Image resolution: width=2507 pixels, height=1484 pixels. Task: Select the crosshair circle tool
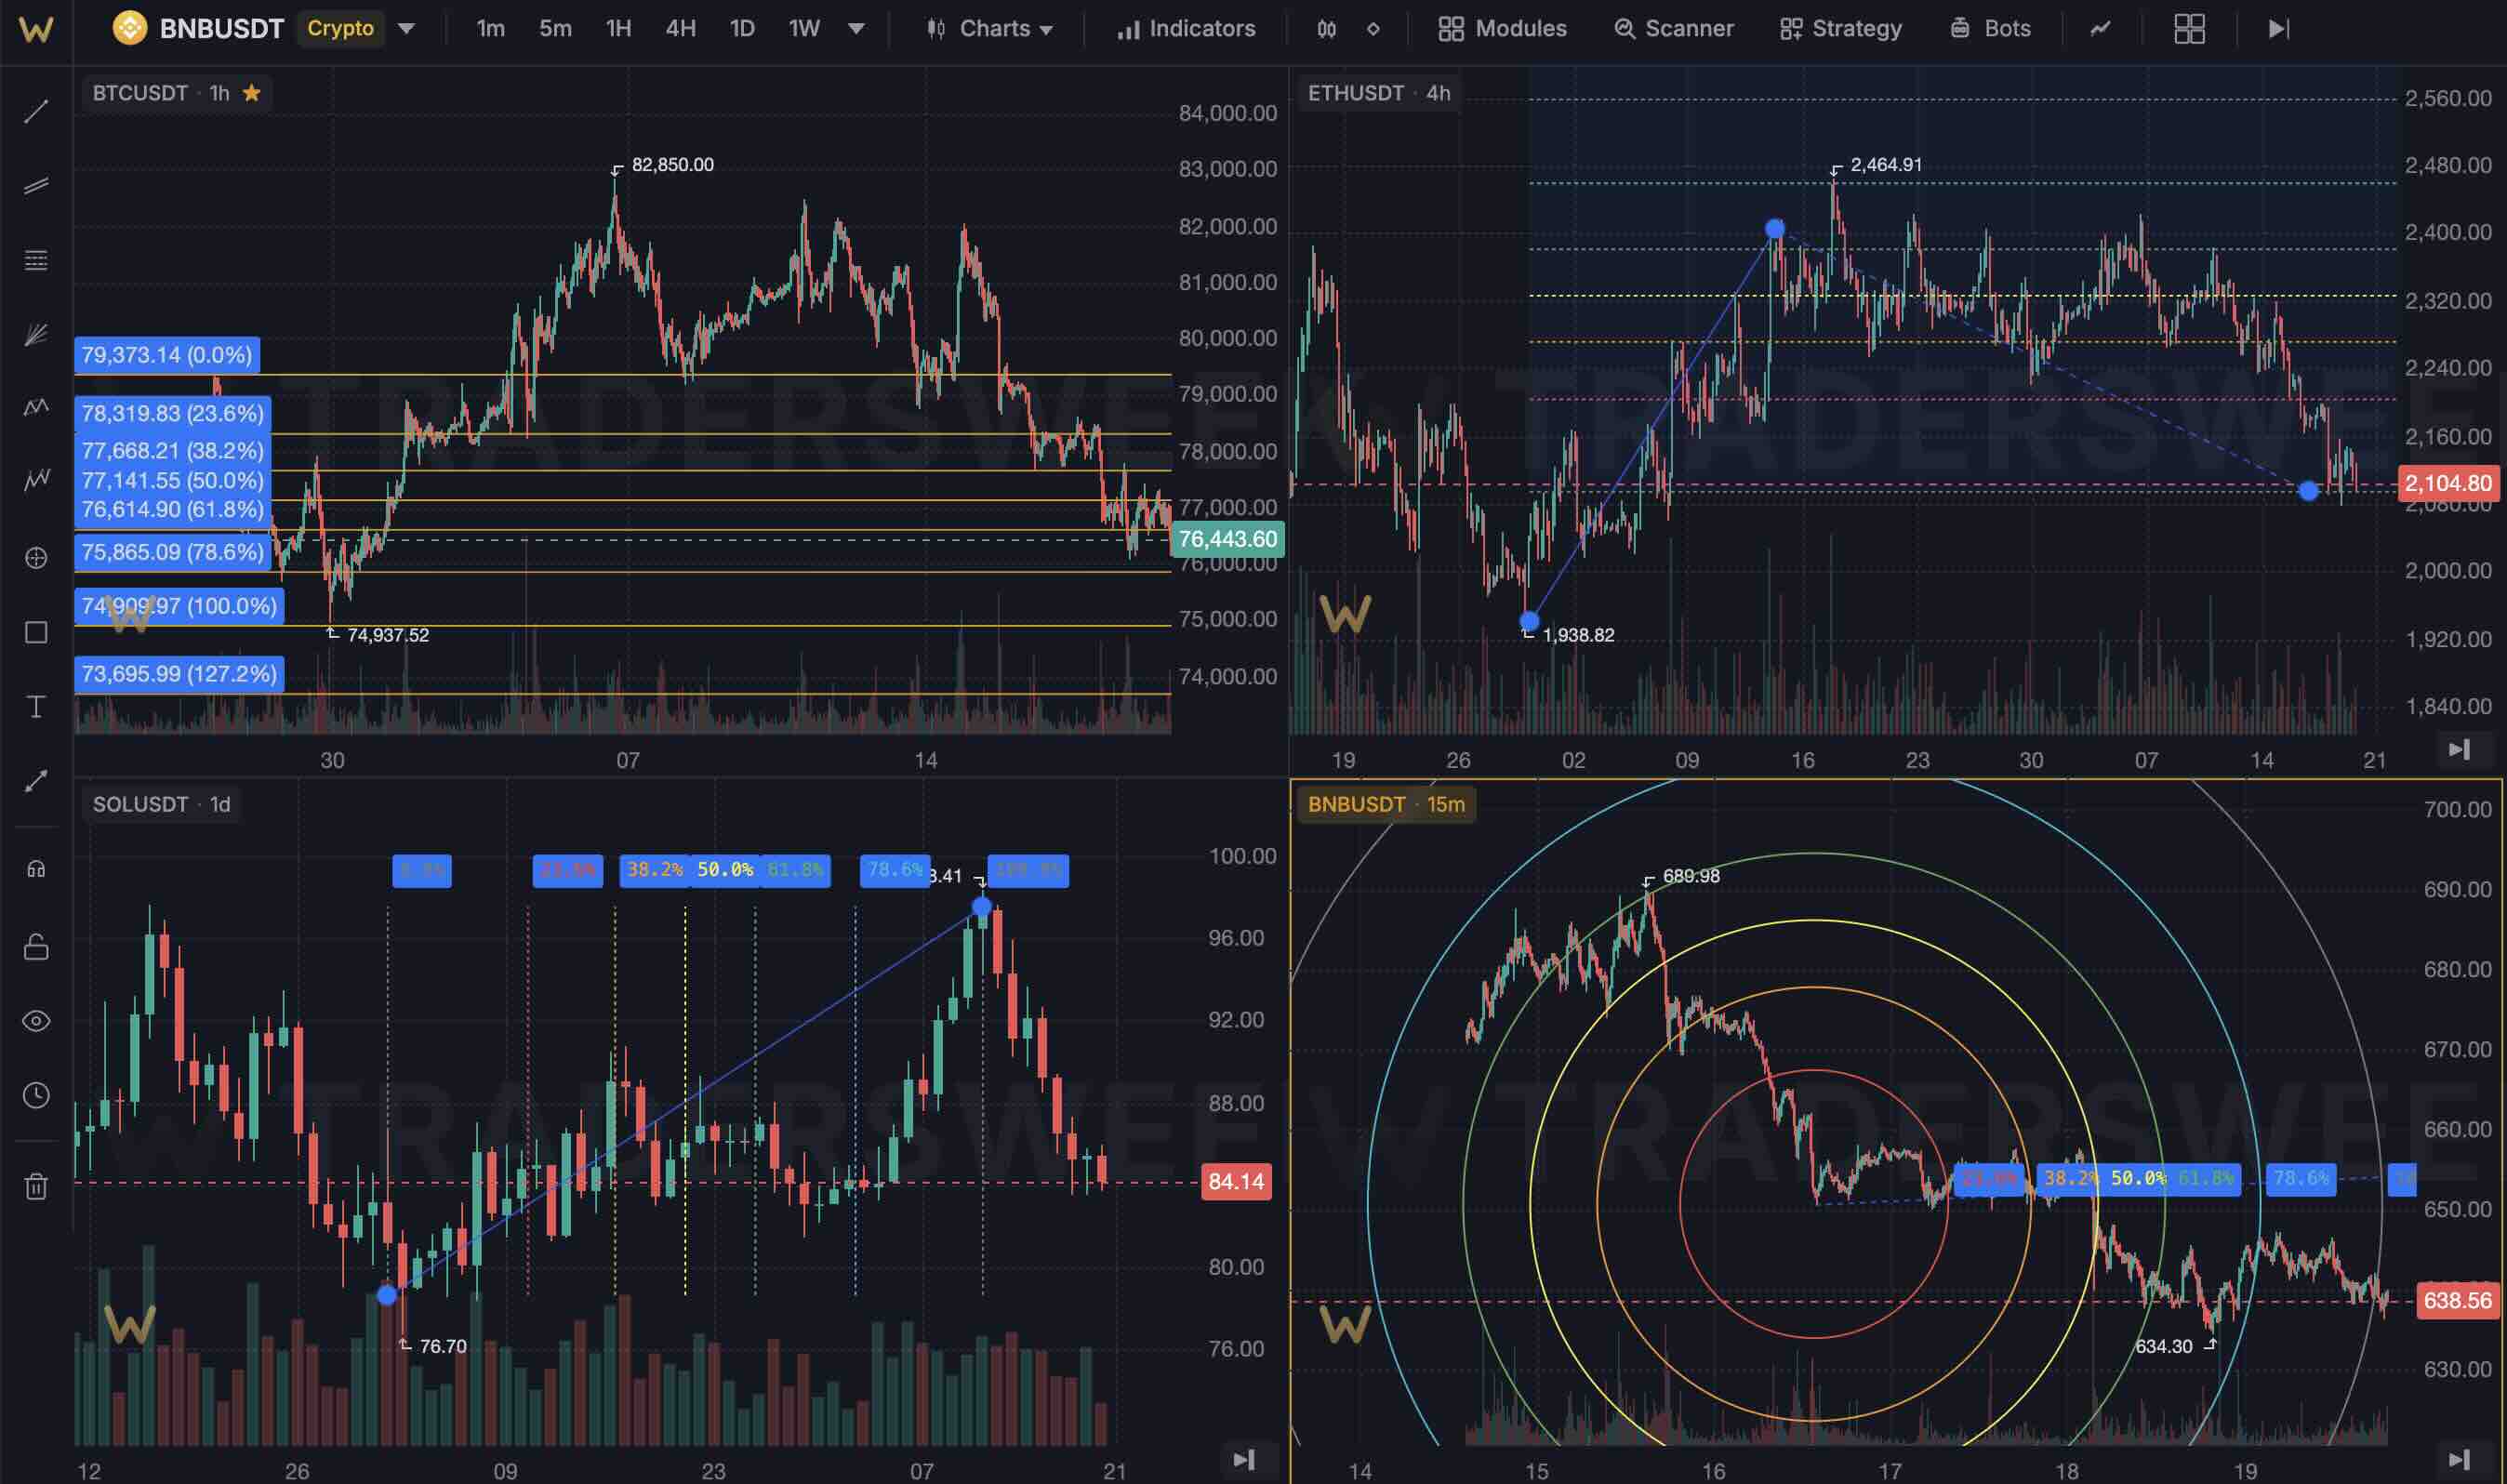[x=36, y=558]
